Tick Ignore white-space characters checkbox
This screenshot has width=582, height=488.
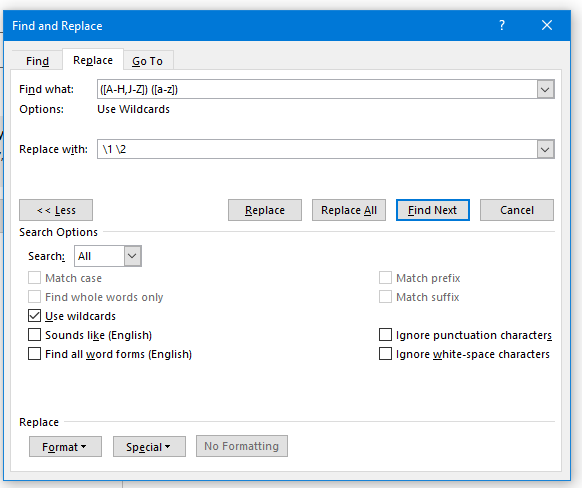(x=385, y=354)
